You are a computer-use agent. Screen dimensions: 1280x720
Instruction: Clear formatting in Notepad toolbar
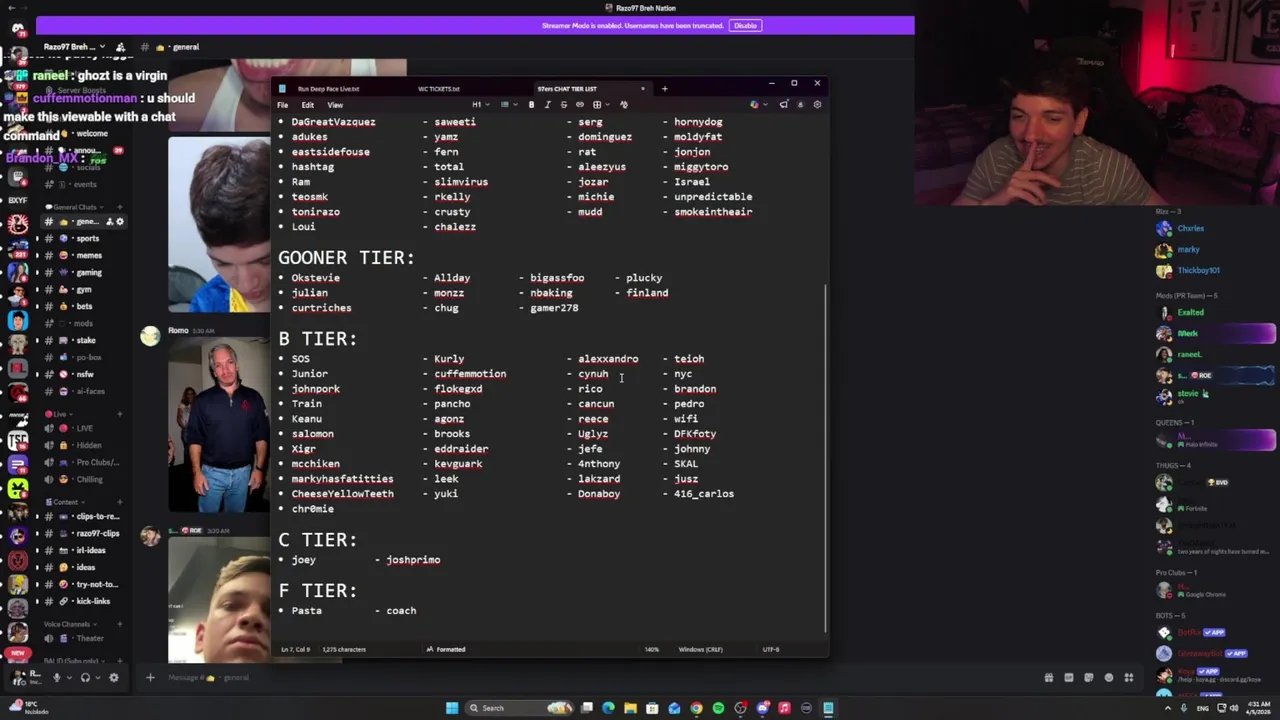click(623, 105)
